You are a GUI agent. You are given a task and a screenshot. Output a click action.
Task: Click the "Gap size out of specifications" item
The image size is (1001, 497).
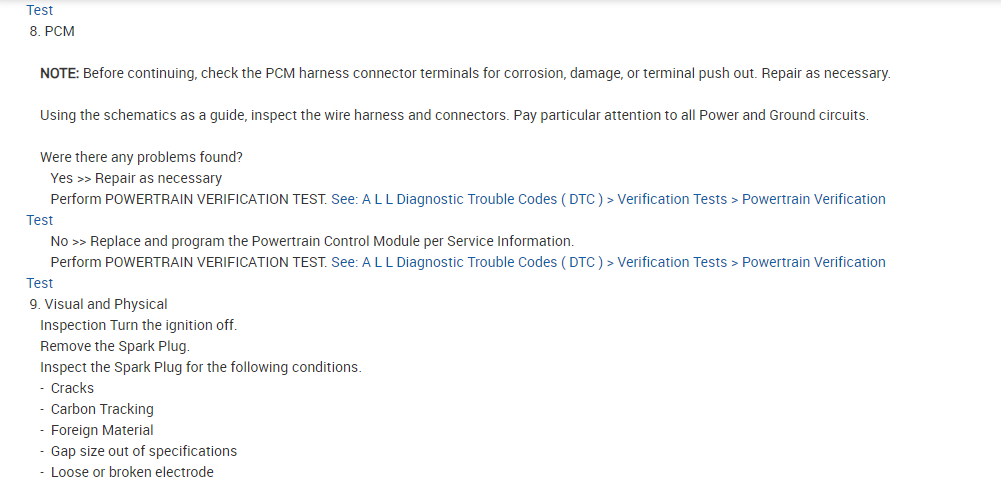pos(144,451)
